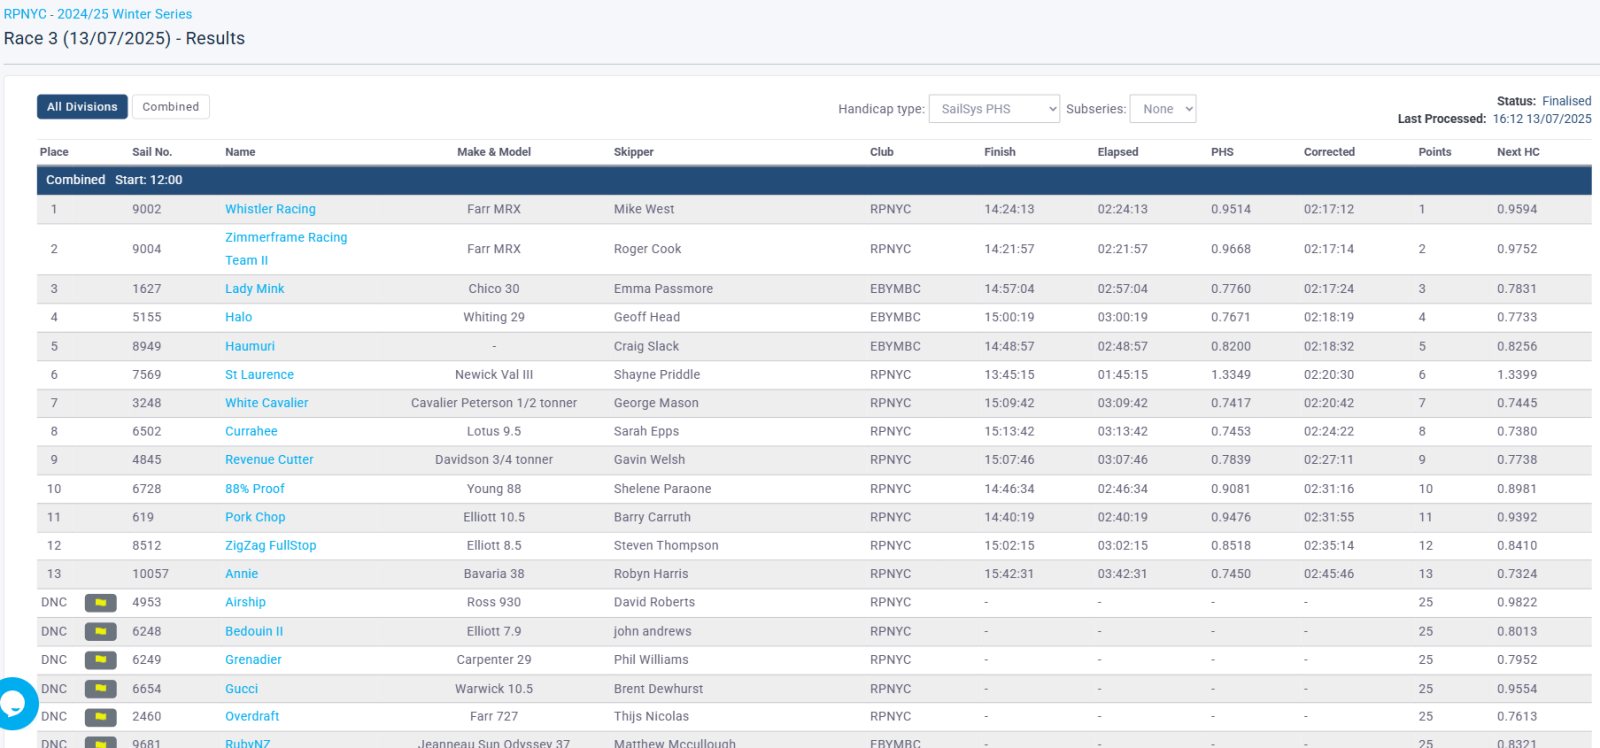View St Laurence boat entry
This screenshot has width=1600, height=748.
(259, 375)
